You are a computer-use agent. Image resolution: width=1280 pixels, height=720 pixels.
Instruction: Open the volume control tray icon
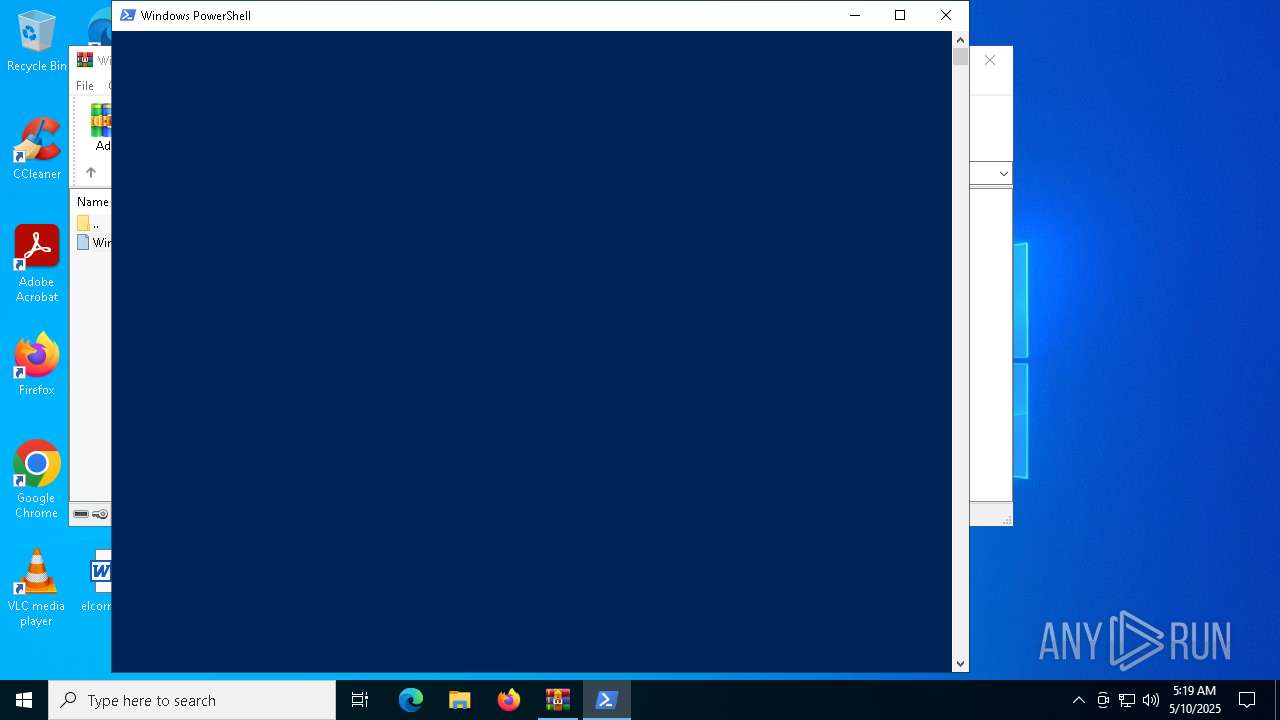tap(1151, 700)
